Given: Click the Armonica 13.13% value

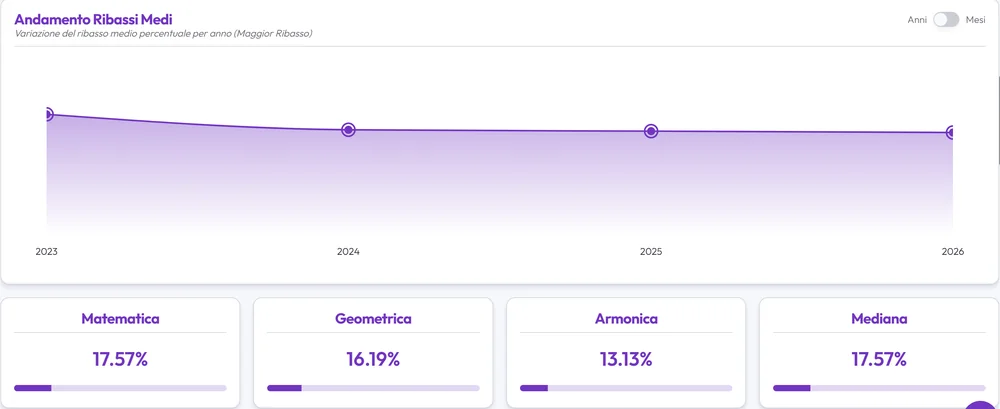Looking at the screenshot, I should point(626,359).
